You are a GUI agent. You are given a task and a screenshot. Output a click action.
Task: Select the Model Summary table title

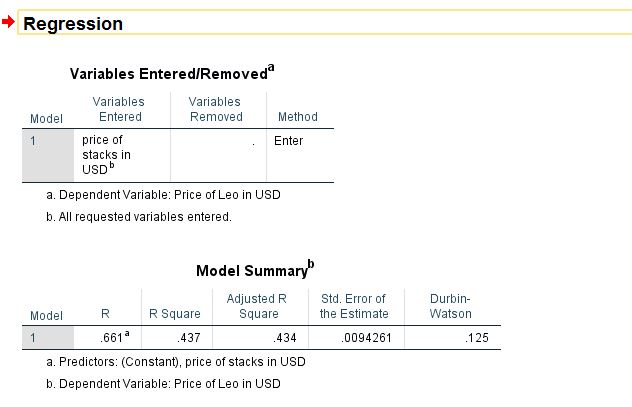[x=255, y=270]
